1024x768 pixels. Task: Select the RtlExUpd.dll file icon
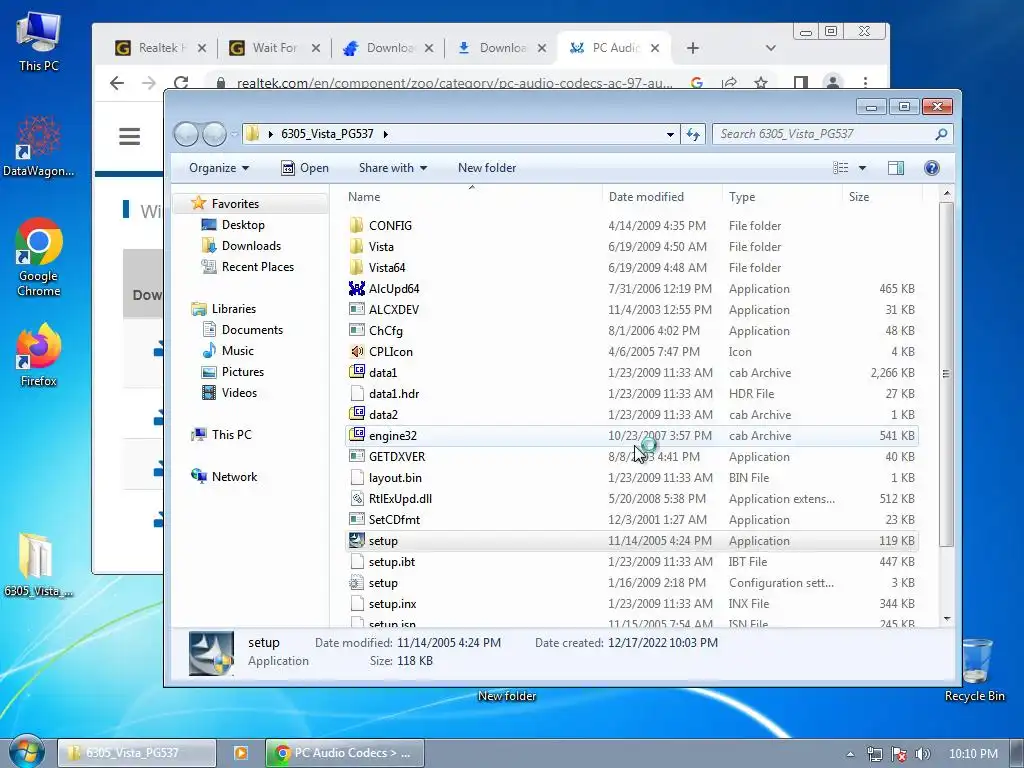pyautogui.click(x=357, y=498)
